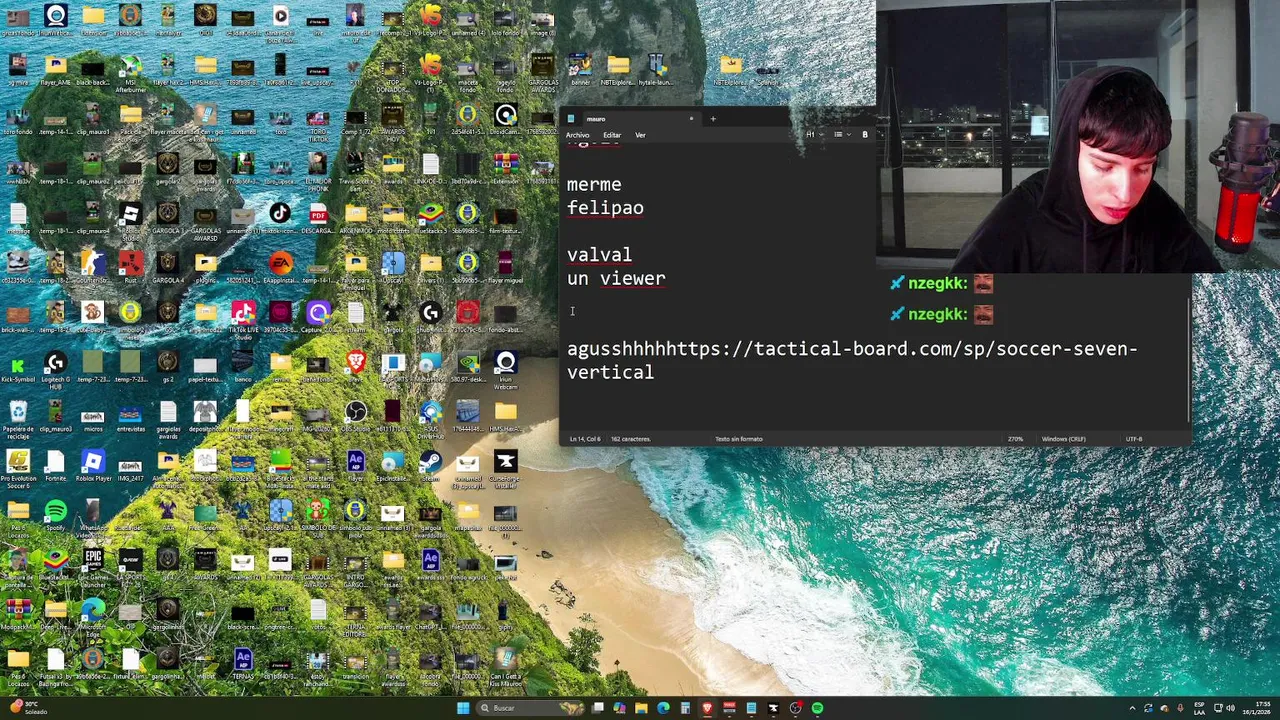Click the 'felipao' line in Notepad
Screen dimensions: 1280x720
click(x=605, y=208)
